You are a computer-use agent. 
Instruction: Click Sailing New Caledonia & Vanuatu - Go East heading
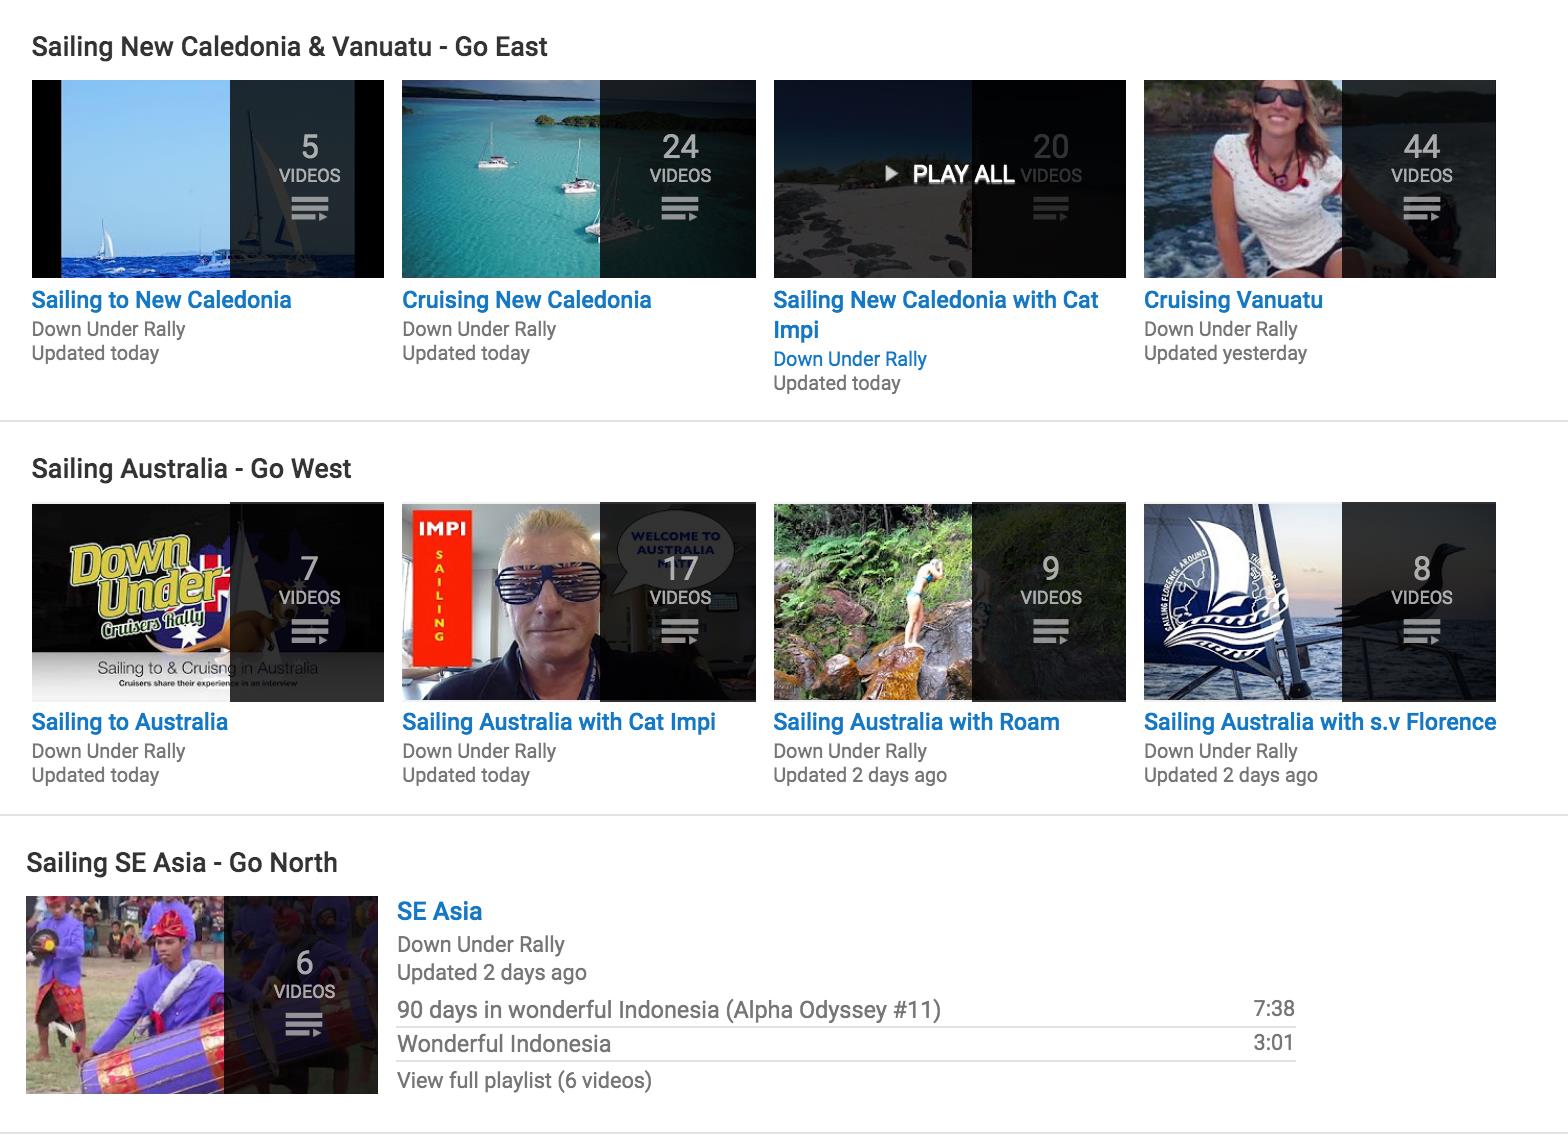pos(289,47)
